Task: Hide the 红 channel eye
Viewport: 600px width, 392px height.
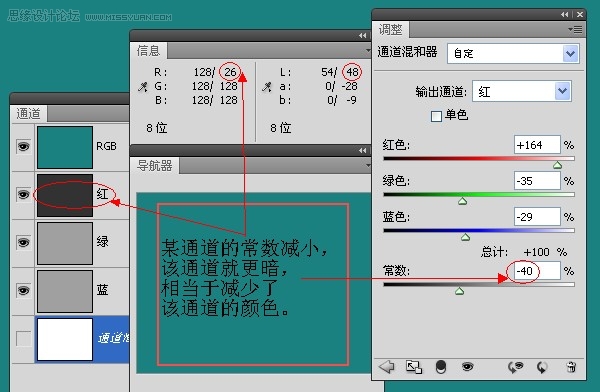Action: pyautogui.click(x=23, y=194)
